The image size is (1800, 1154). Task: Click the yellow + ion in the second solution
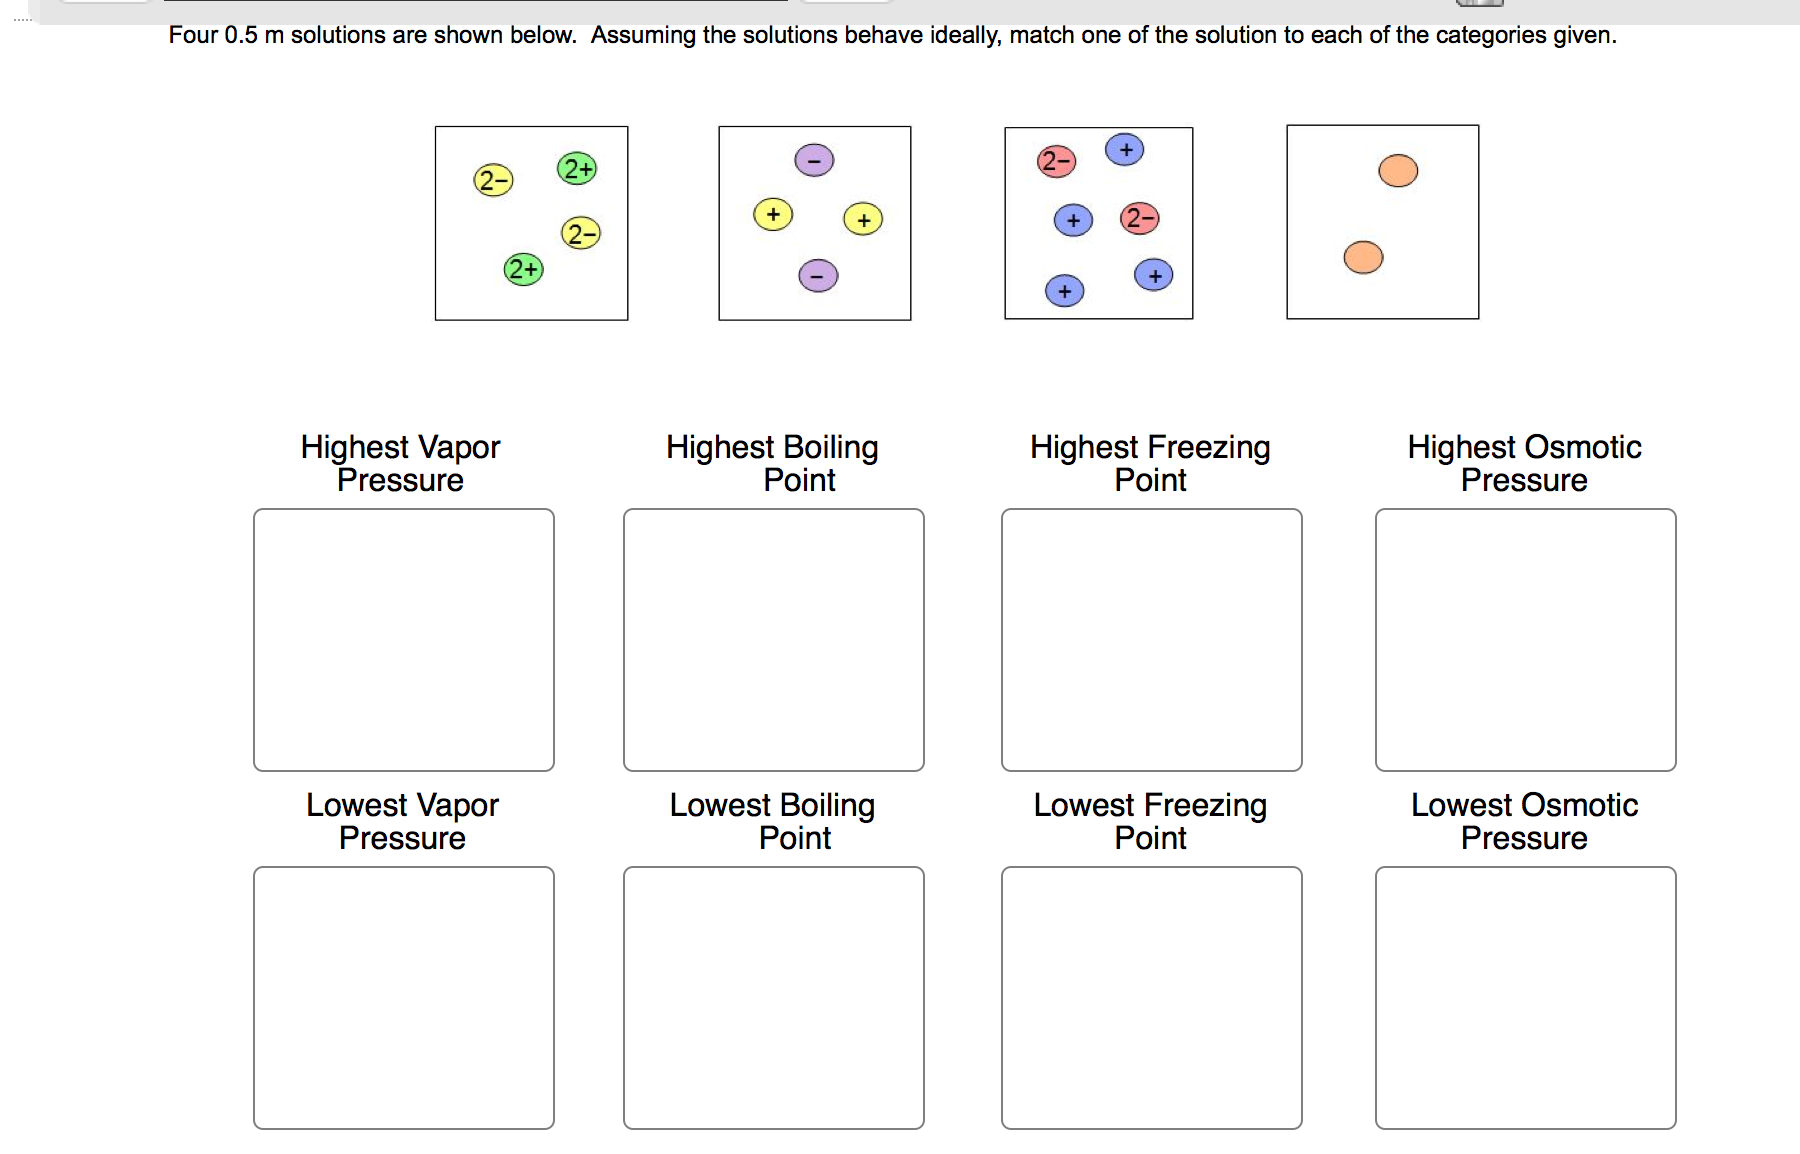771,213
